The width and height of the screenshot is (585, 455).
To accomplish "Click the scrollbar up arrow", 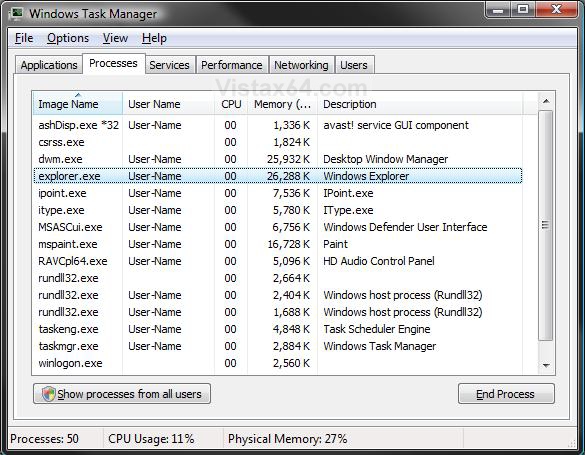I will point(546,101).
